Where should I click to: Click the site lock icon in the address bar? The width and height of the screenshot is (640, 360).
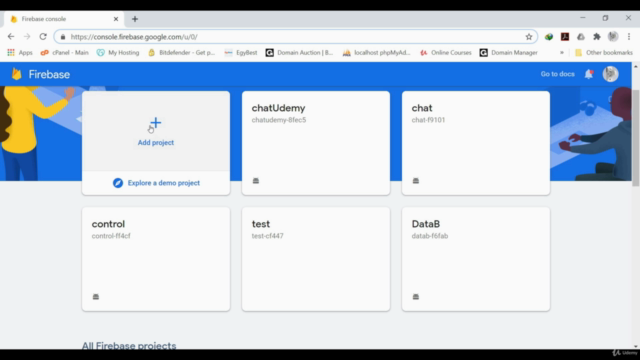[x=63, y=37]
